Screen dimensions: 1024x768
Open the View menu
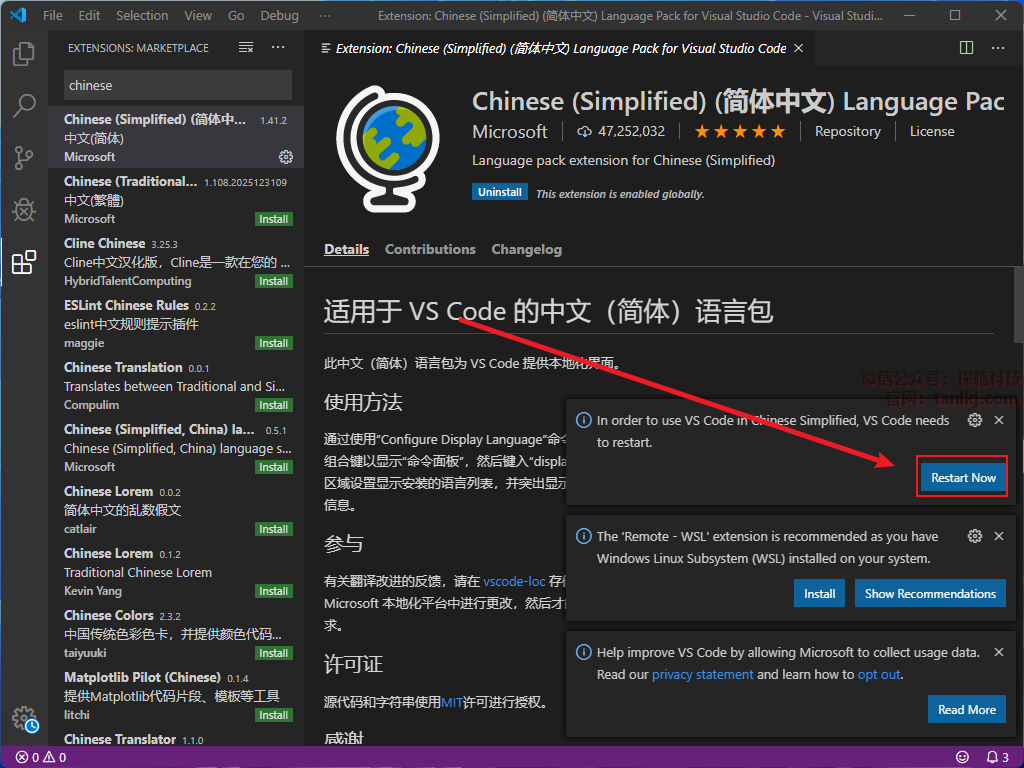point(198,15)
